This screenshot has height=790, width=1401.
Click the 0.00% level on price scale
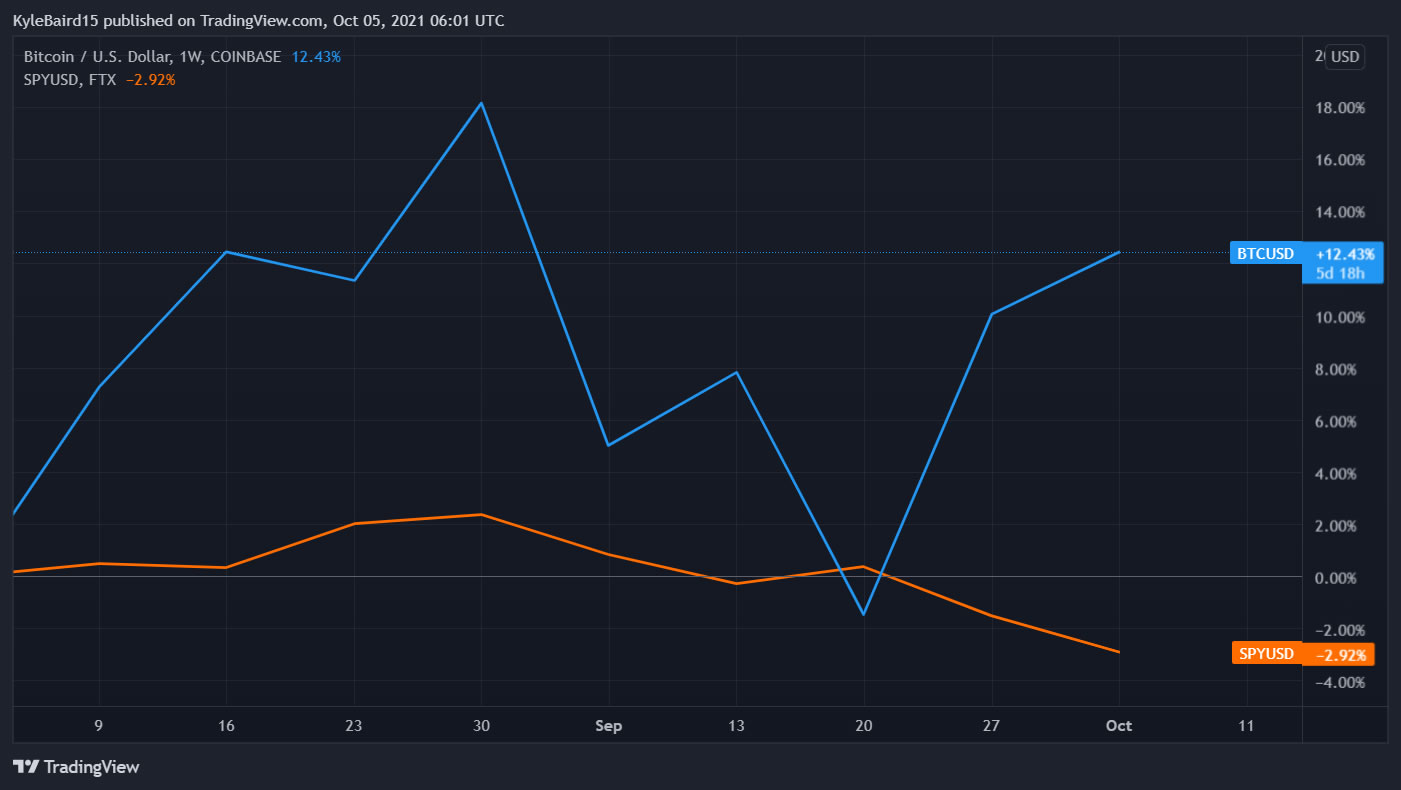click(x=1338, y=578)
